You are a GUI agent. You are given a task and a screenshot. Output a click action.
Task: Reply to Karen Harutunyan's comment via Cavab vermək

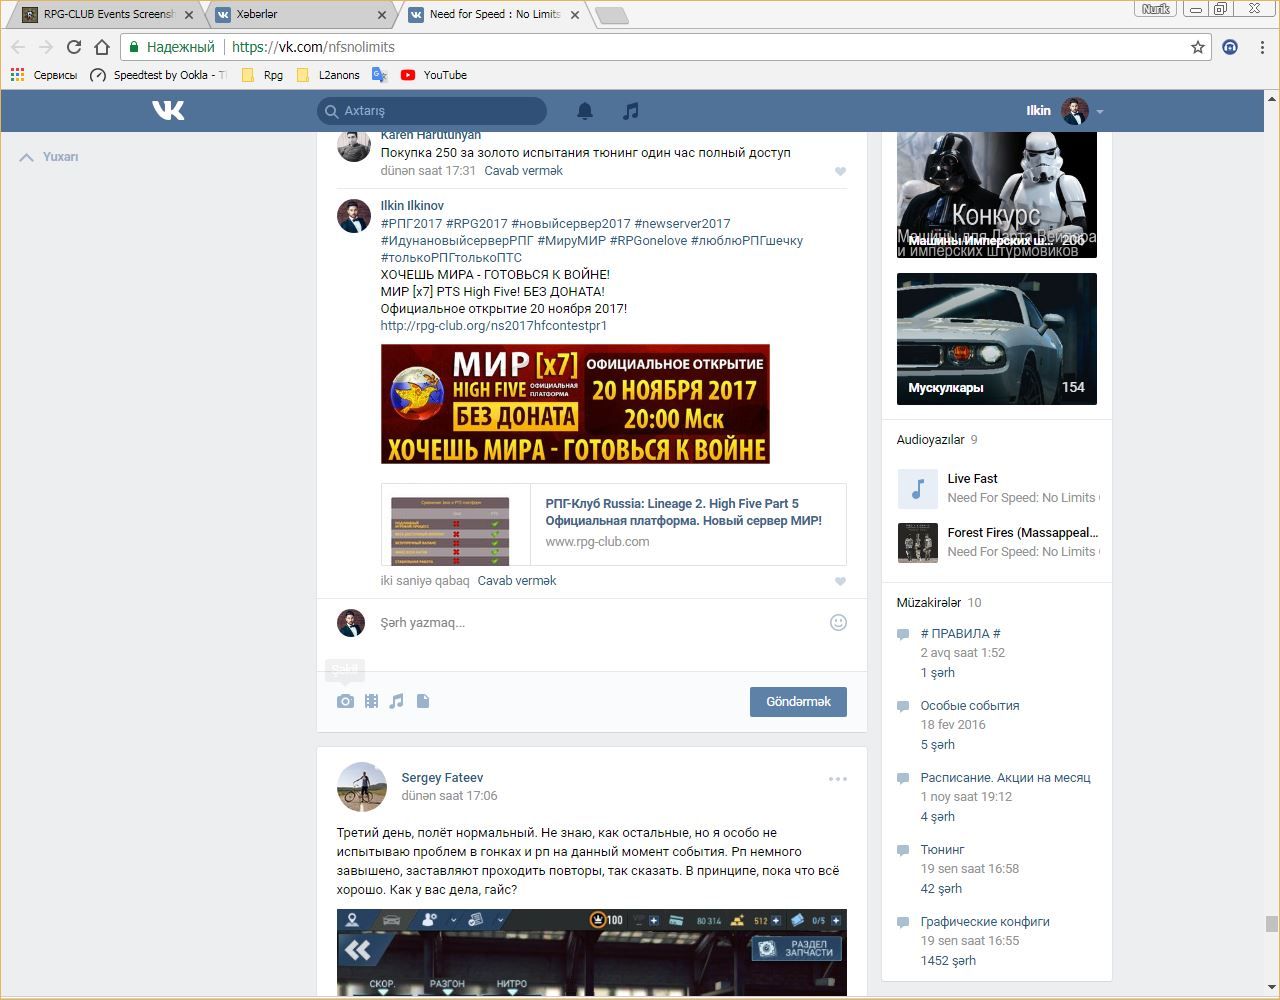pos(523,171)
